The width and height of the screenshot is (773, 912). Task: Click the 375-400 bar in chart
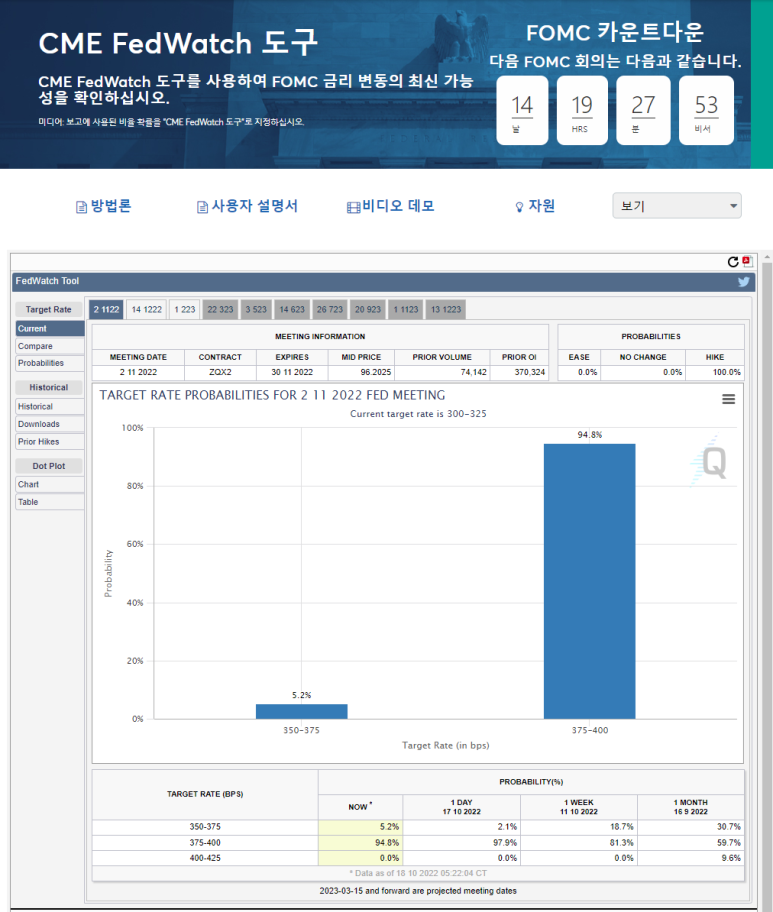(589, 581)
